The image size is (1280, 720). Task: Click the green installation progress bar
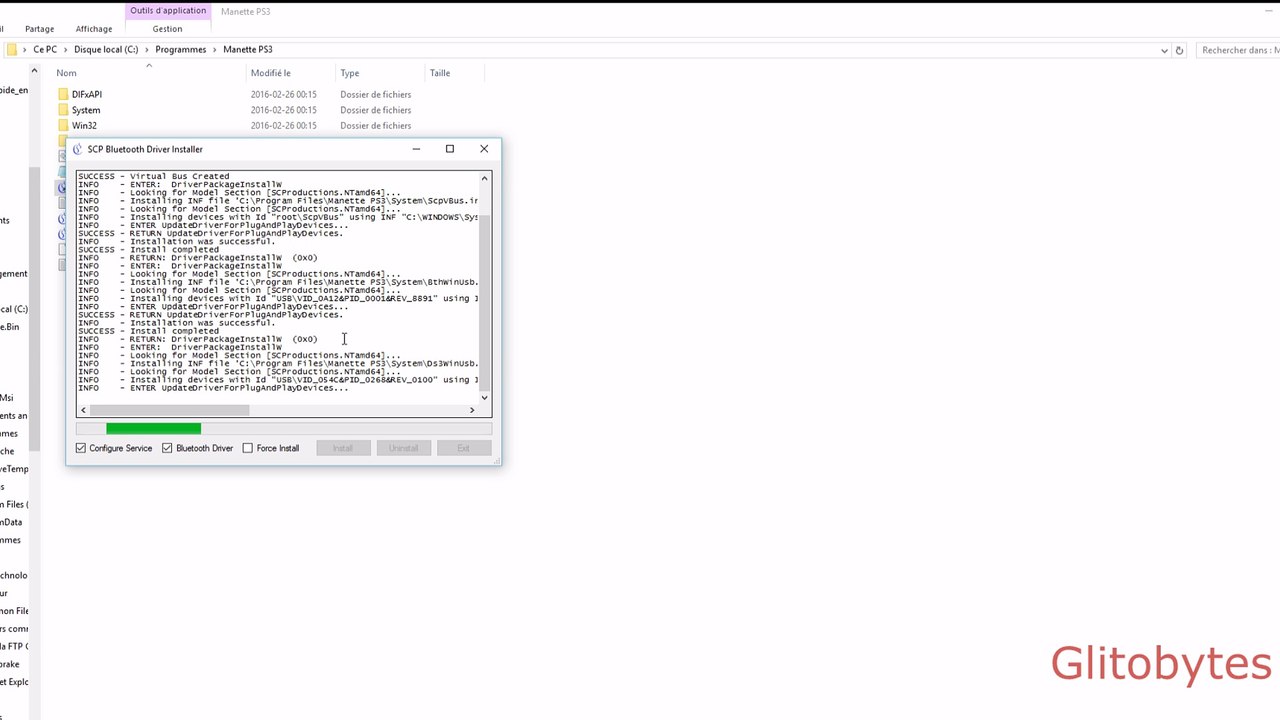(x=153, y=429)
